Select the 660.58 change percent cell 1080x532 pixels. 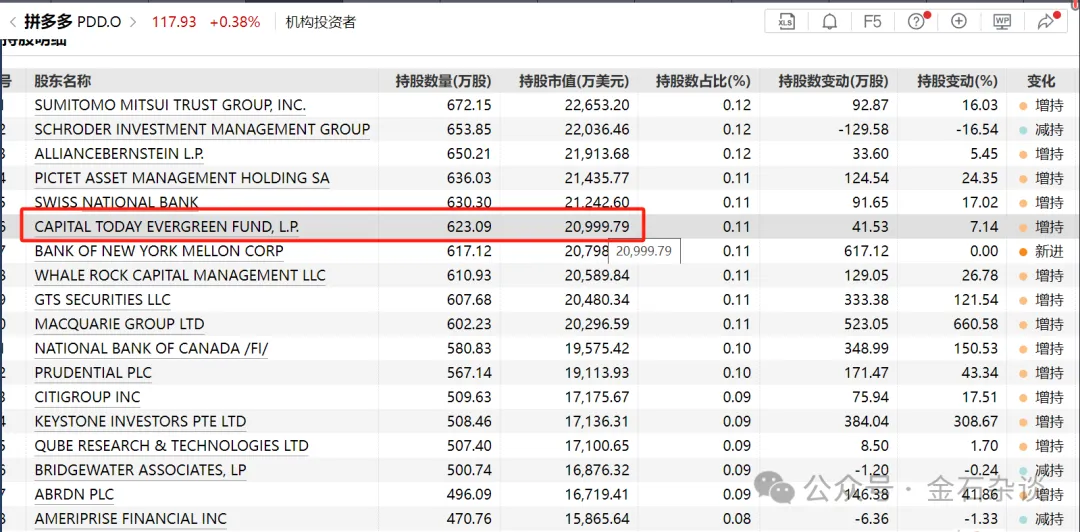point(973,324)
